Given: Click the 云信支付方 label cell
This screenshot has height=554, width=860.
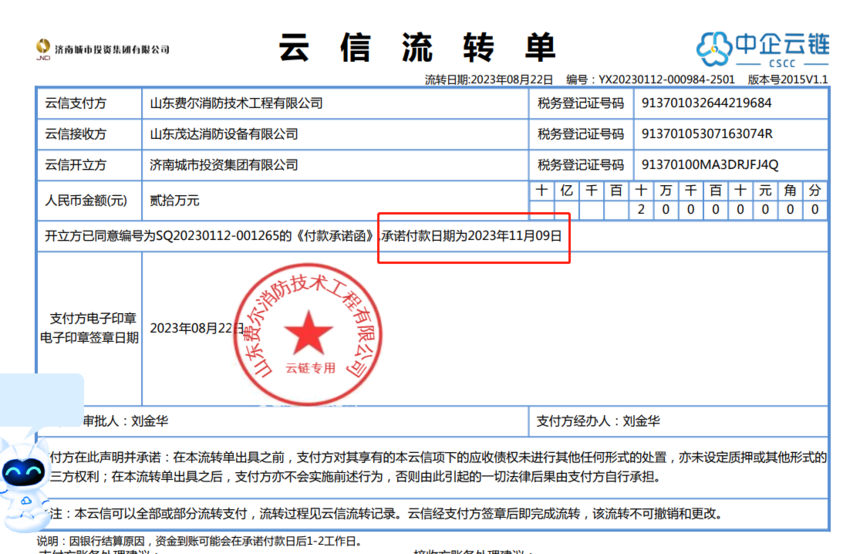Looking at the screenshot, I should click(89, 103).
